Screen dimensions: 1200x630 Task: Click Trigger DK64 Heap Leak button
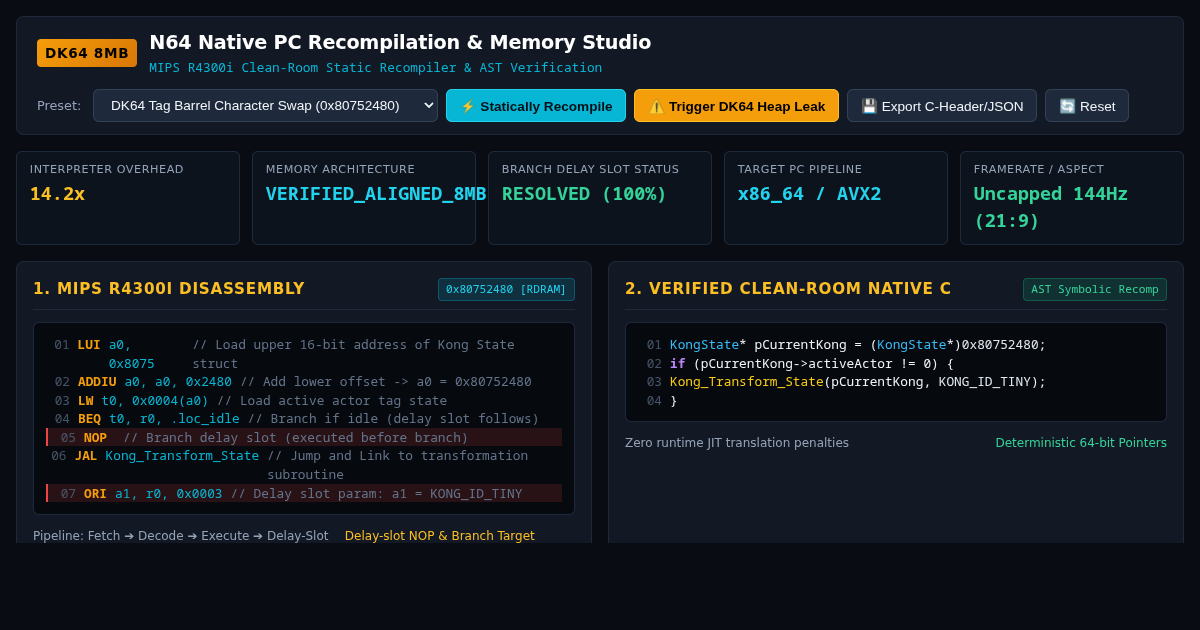click(x=736, y=106)
